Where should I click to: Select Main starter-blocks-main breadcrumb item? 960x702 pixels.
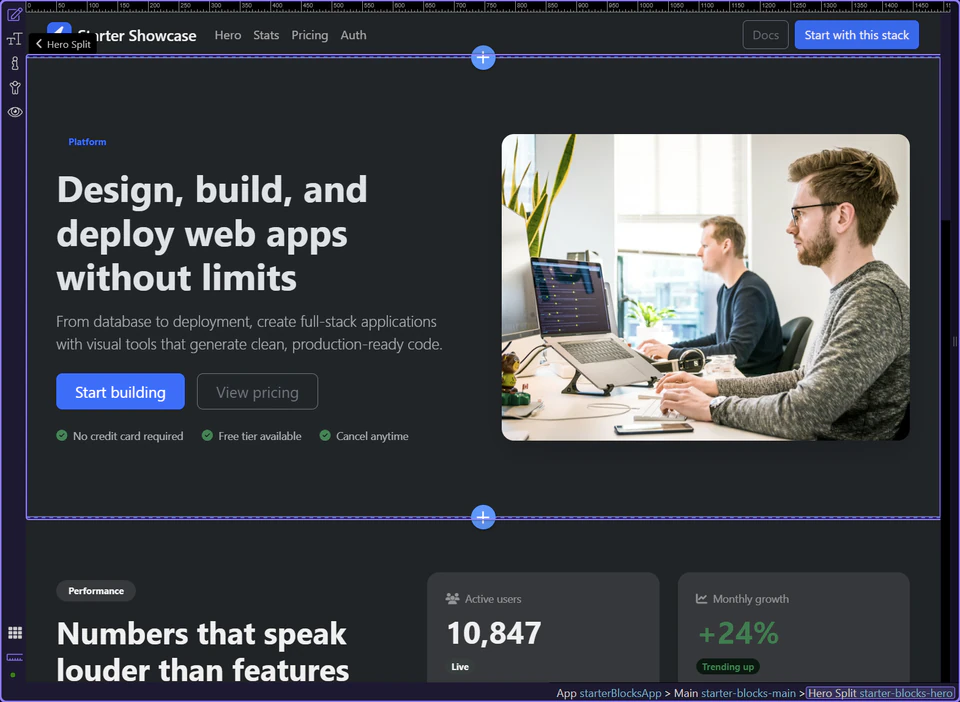[734, 693]
